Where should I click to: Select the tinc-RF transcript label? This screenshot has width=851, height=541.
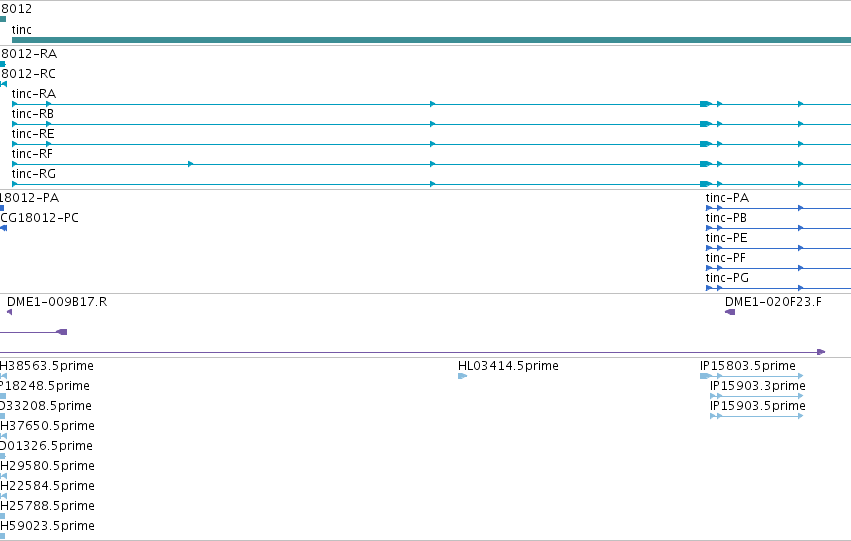33,154
